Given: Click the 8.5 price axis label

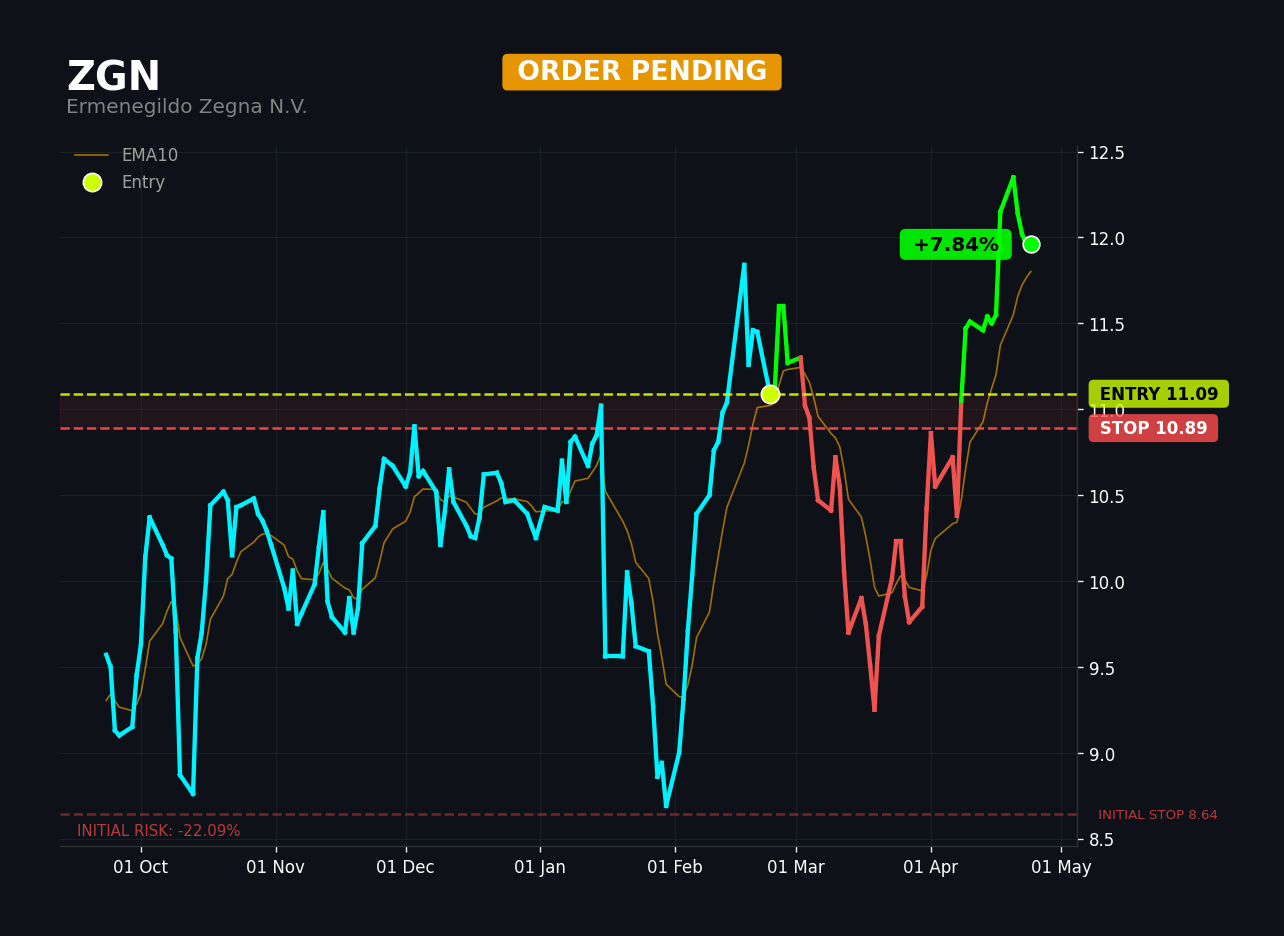Looking at the screenshot, I should tap(1103, 839).
